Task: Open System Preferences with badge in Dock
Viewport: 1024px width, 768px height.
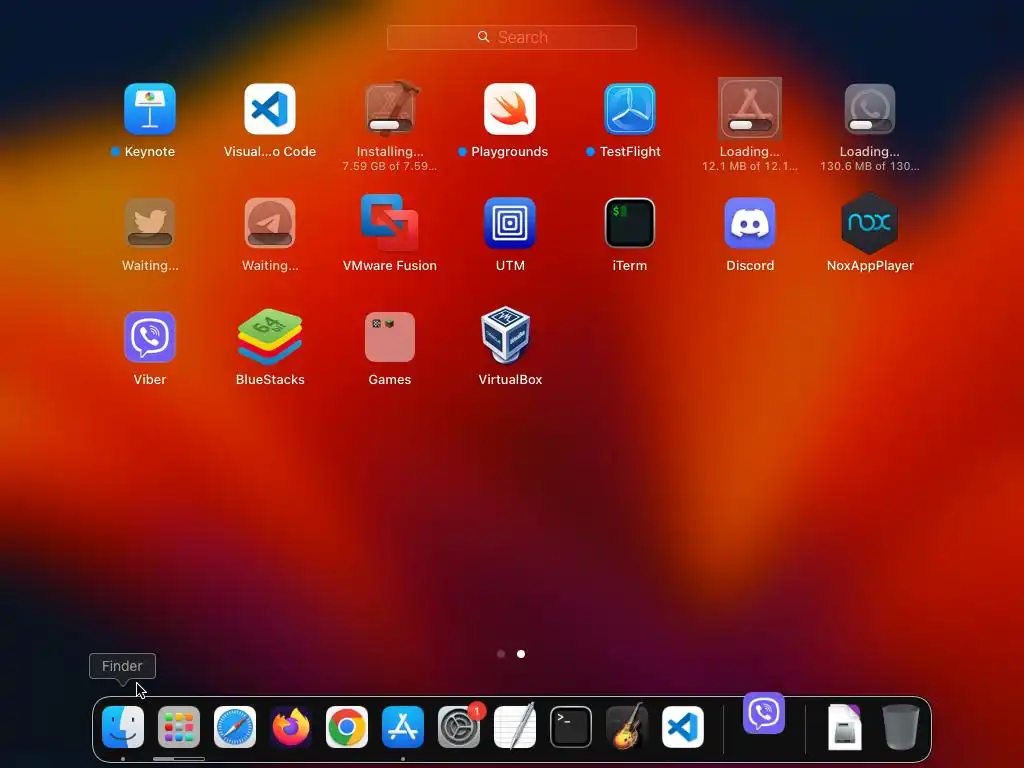Action: coord(459,727)
